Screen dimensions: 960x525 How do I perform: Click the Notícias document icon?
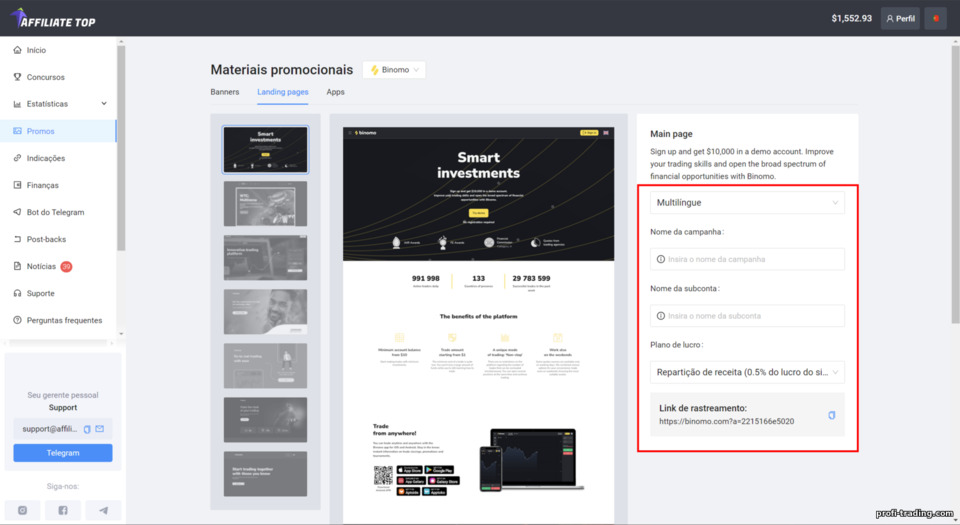click(17, 266)
